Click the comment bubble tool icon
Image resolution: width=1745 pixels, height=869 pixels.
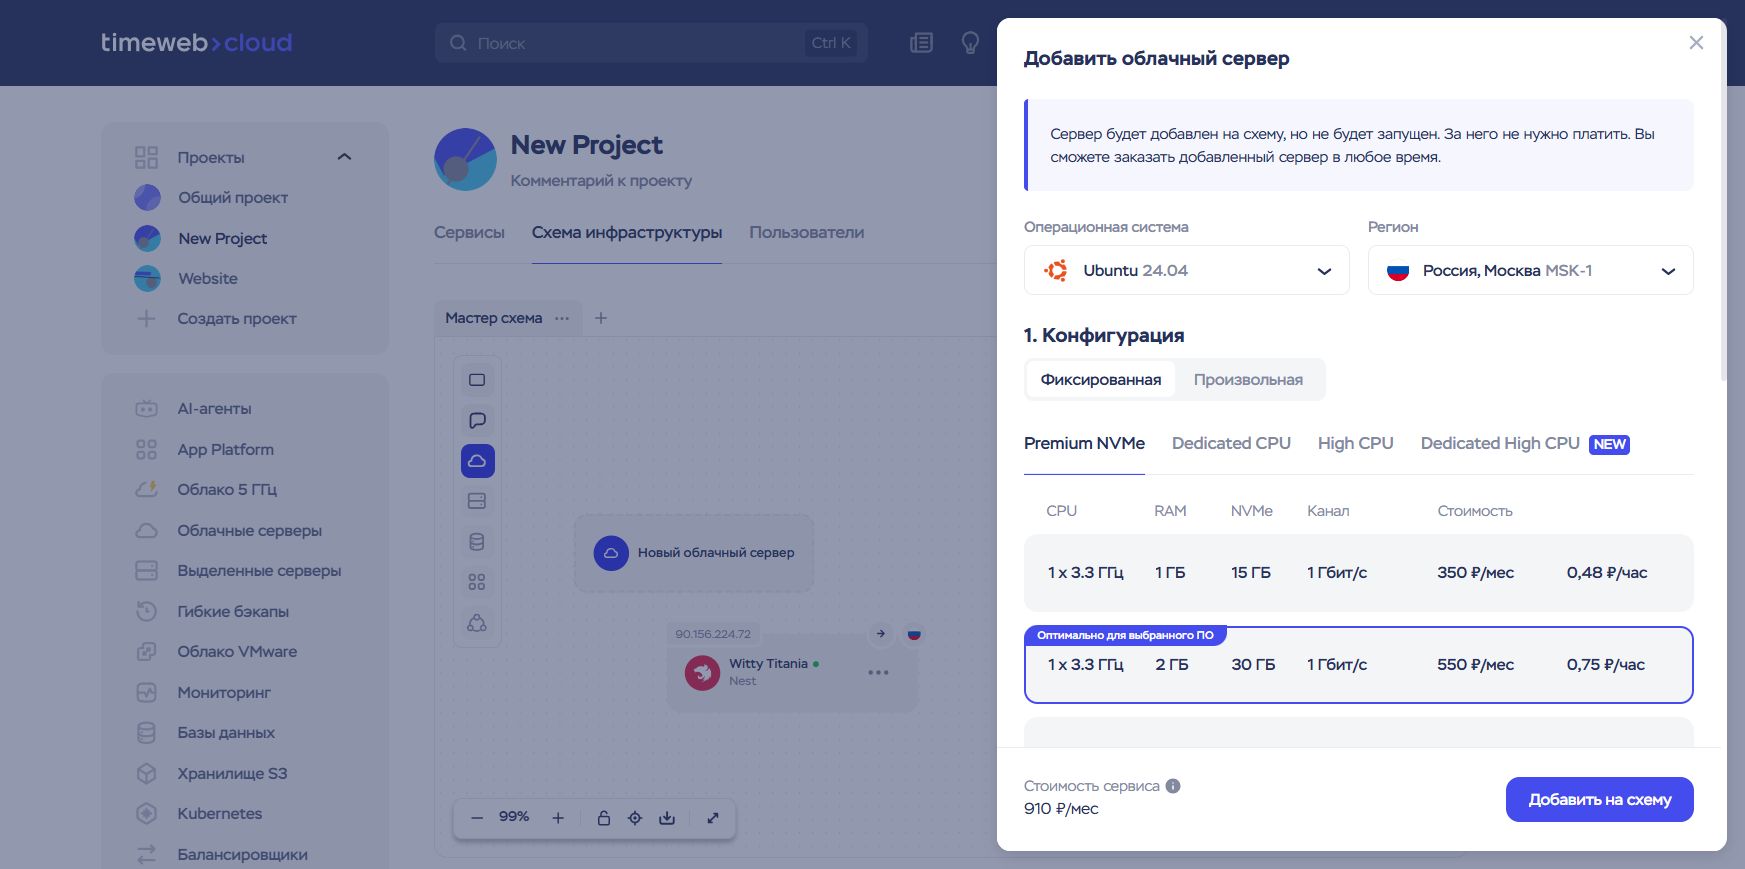(x=477, y=420)
